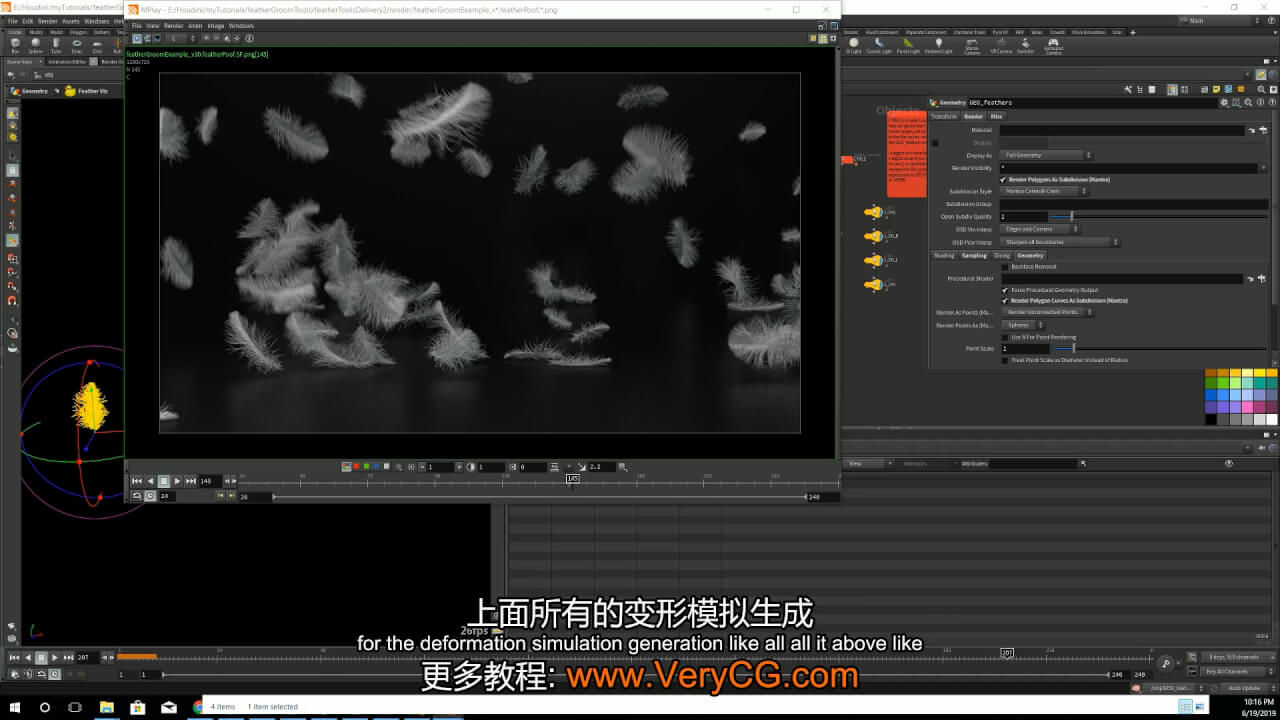Click the MPlay gamma field 2.2

tap(600, 466)
